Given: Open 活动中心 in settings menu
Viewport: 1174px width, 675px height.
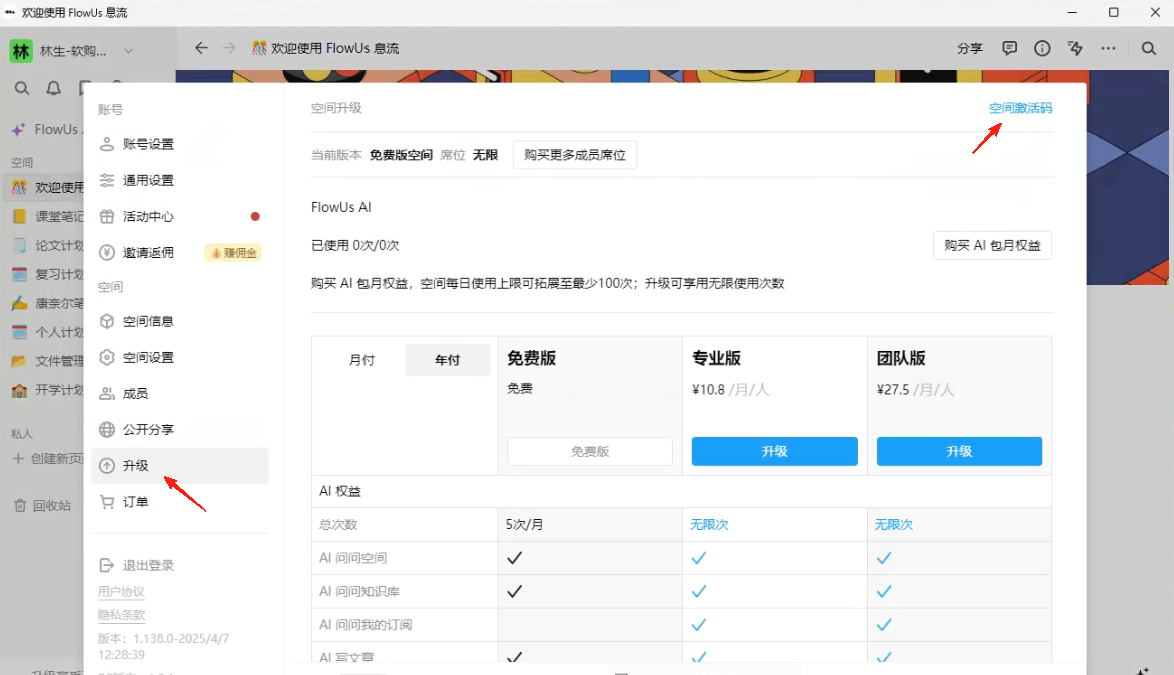Looking at the screenshot, I should click(180, 216).
